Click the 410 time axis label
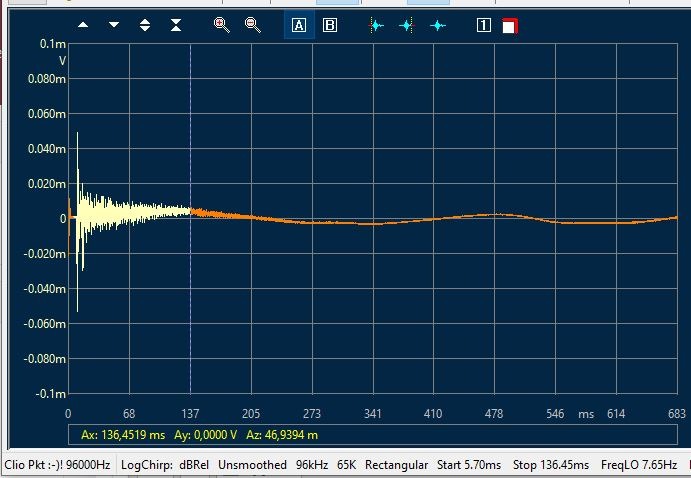691x478 pixels. [x=433, y=414]
